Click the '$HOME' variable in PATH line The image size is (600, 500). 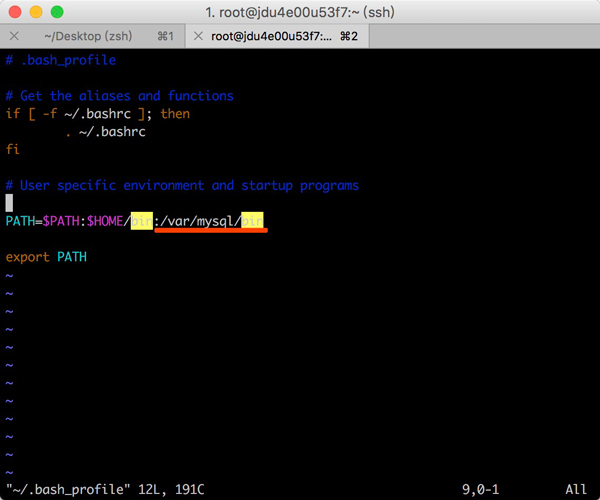[x=105, y=221]
